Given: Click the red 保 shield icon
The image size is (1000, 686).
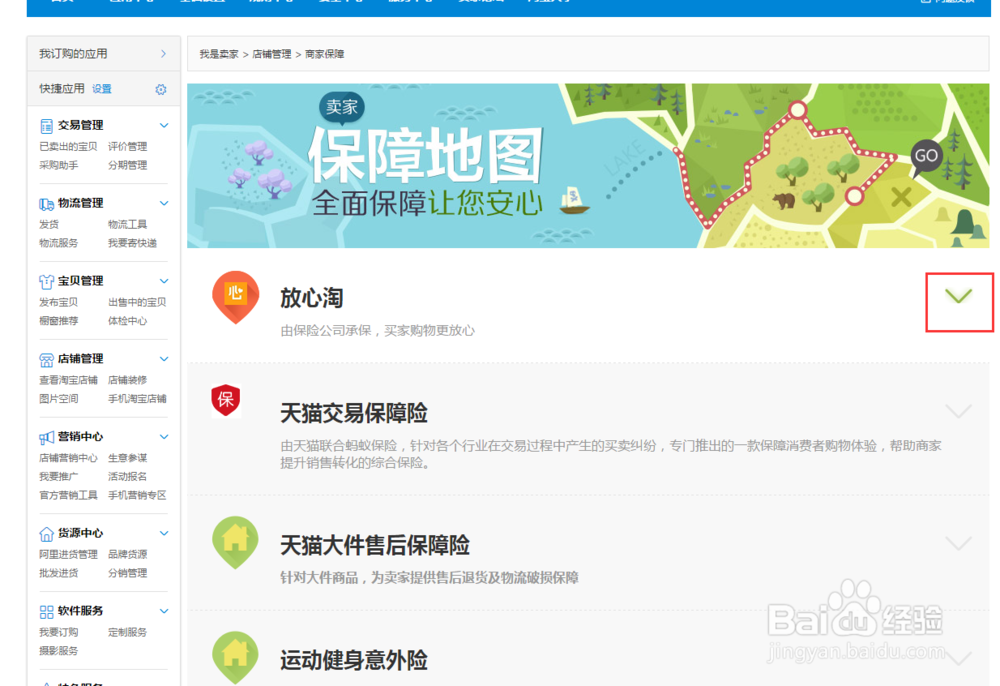Looking at the screenshot, I should coord(226,400).
